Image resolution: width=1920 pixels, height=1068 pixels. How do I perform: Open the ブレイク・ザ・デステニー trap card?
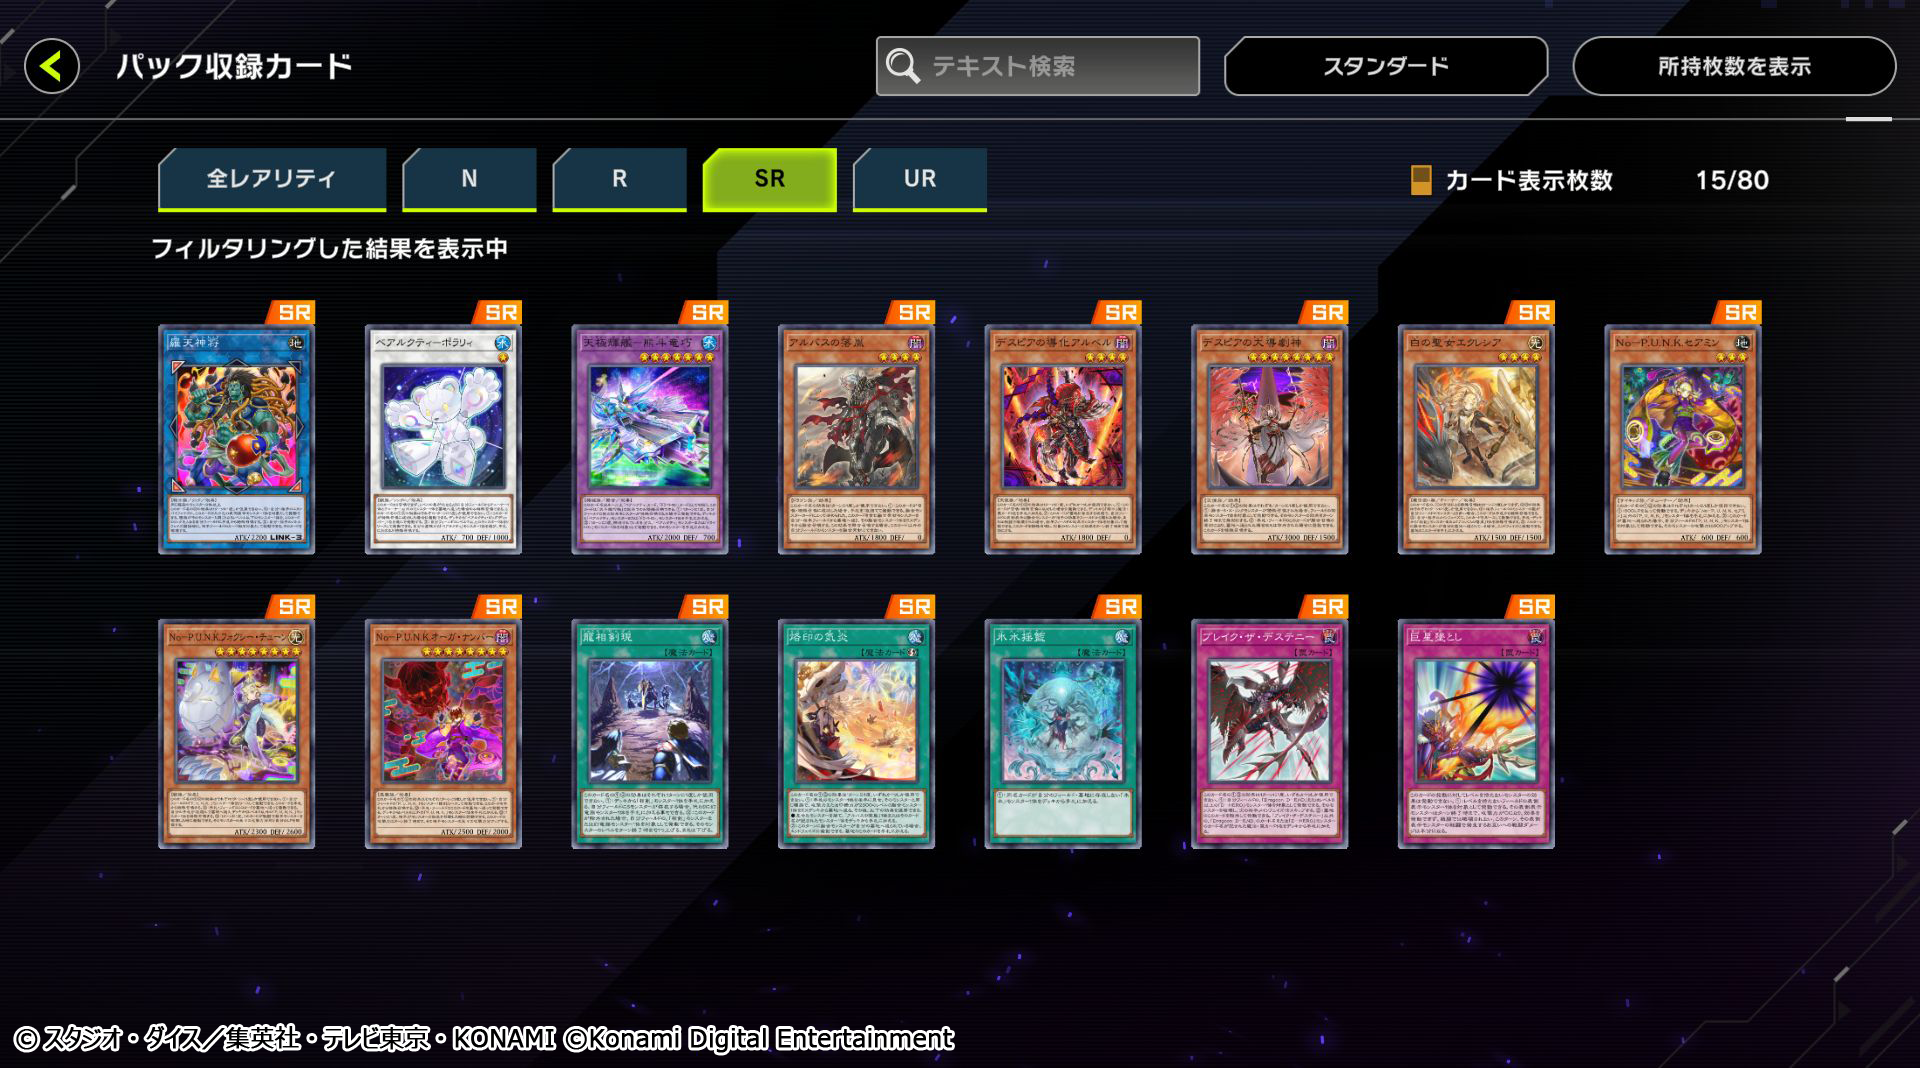coord(1270,734)
